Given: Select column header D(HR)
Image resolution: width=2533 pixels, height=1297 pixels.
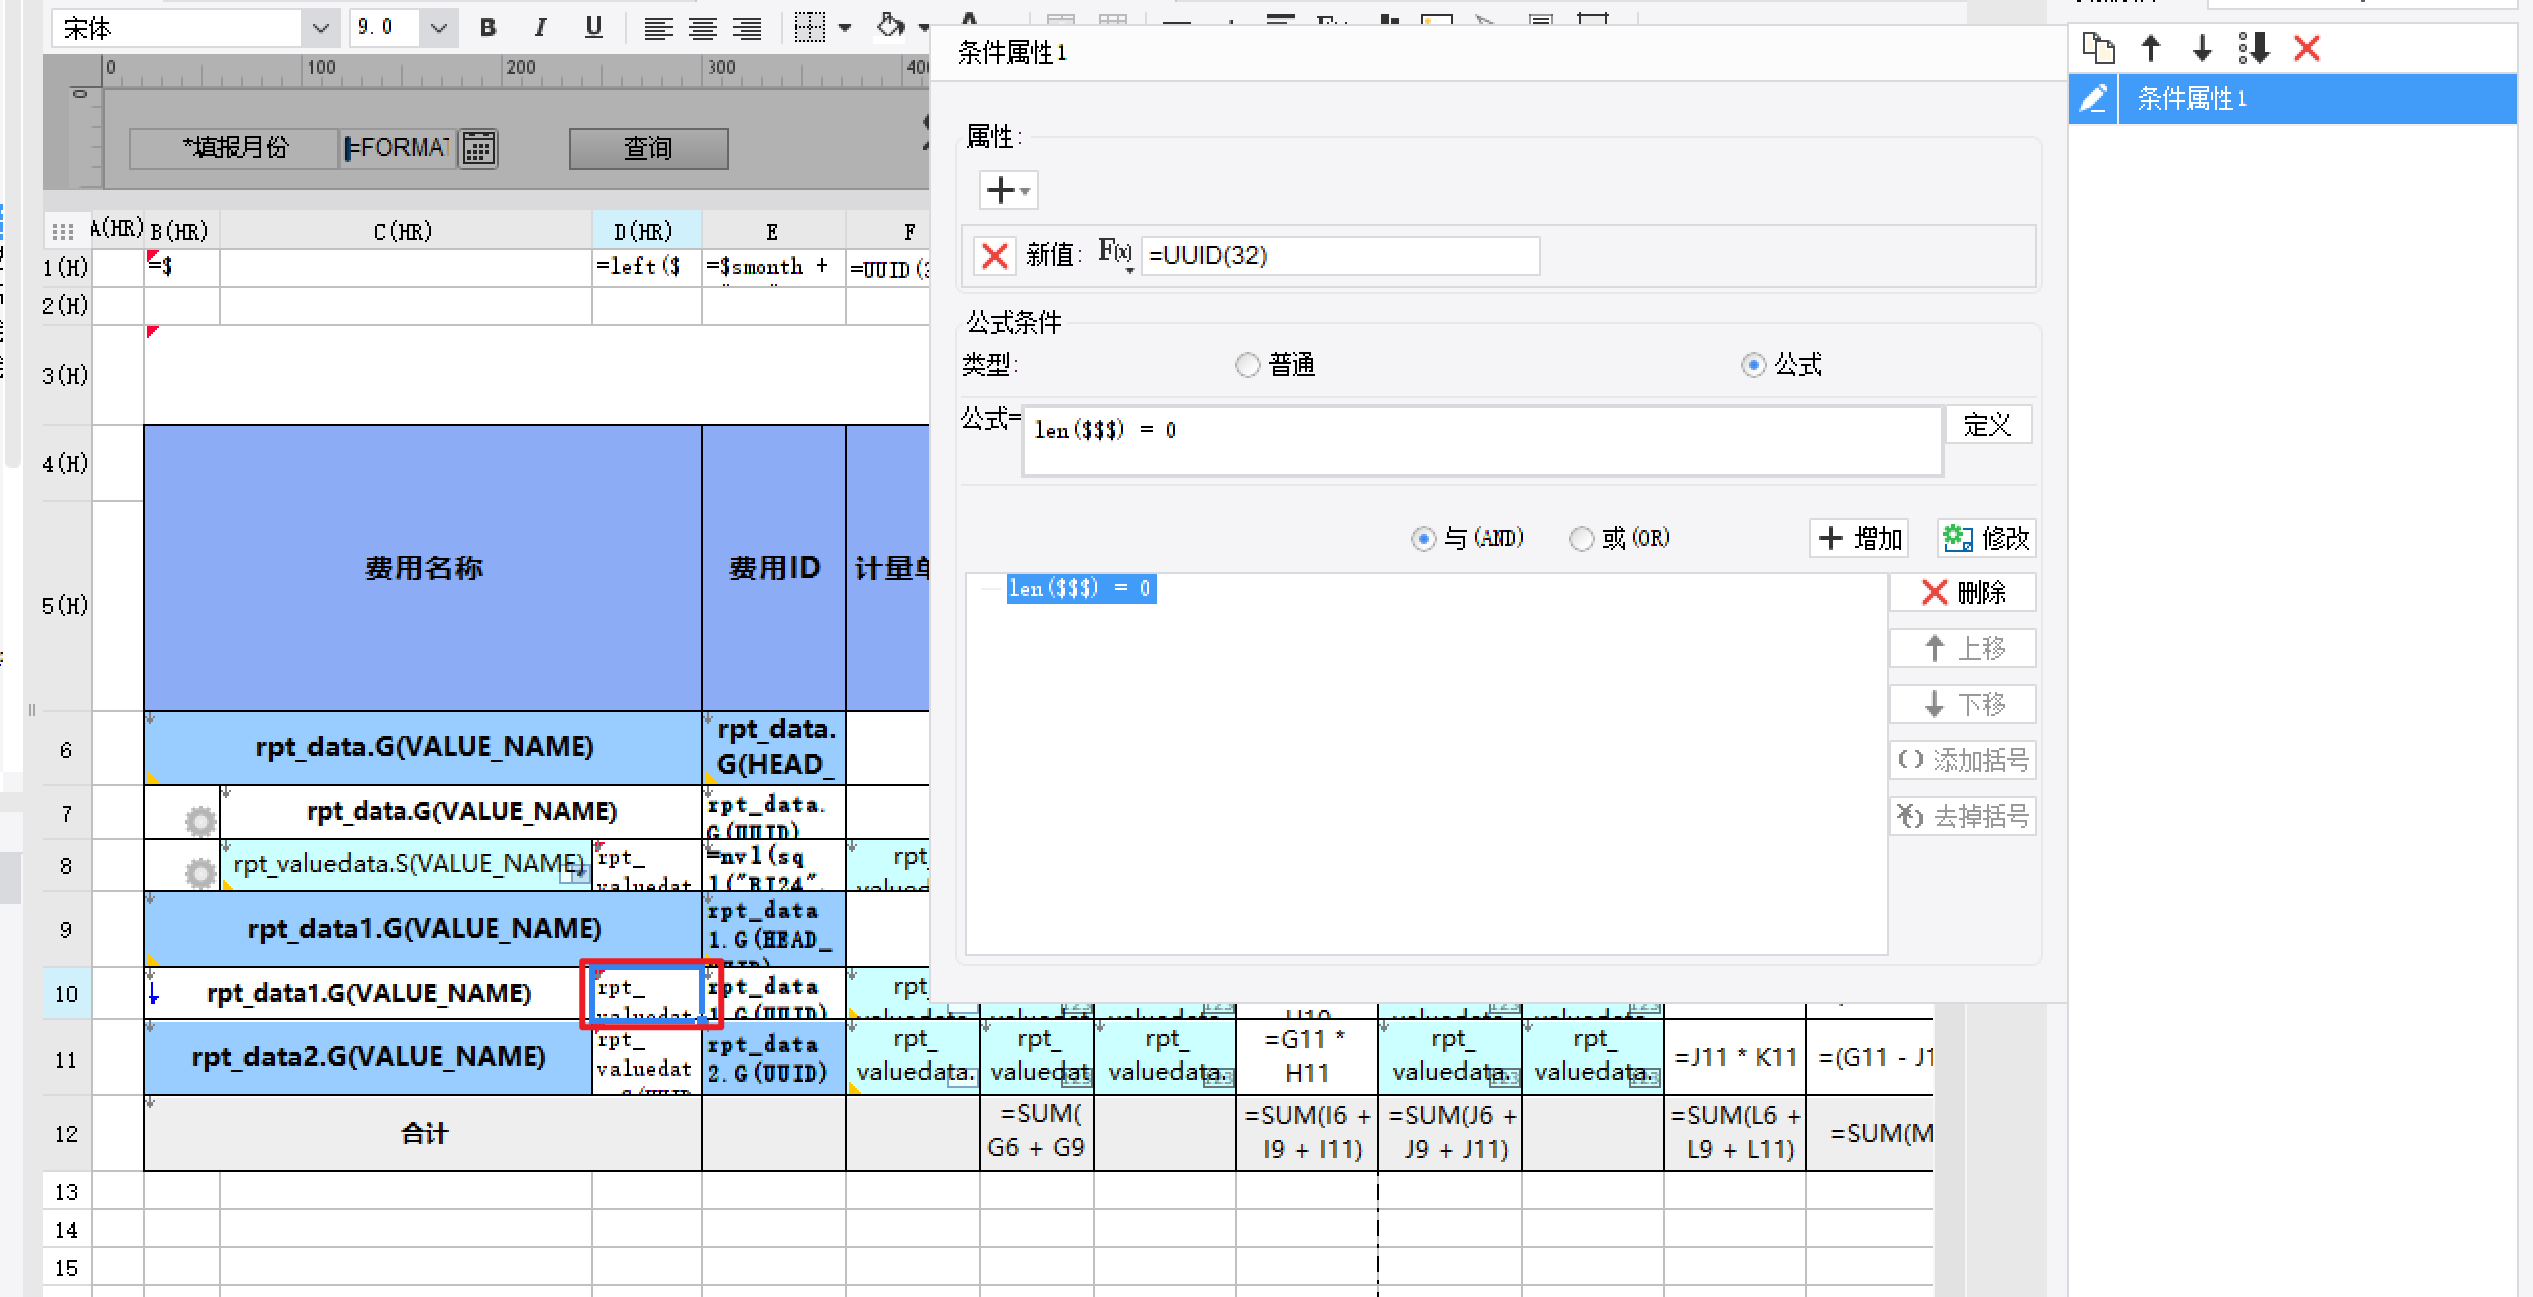Looking at the screenshot, I should pos(646,231).
